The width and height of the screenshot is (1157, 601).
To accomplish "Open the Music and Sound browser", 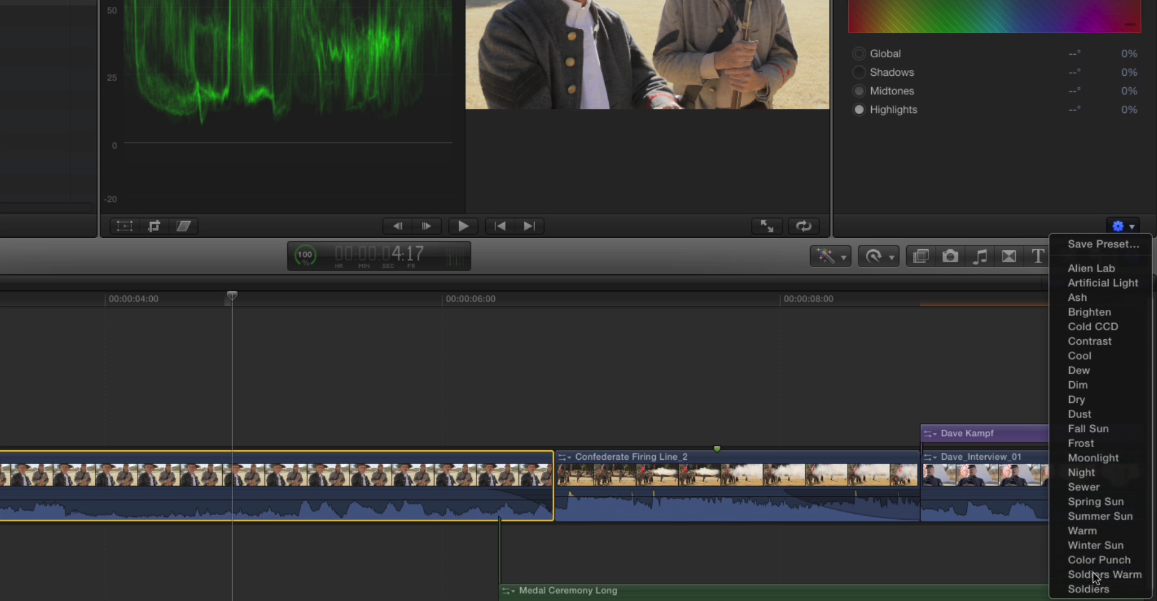I will [980, 256].
